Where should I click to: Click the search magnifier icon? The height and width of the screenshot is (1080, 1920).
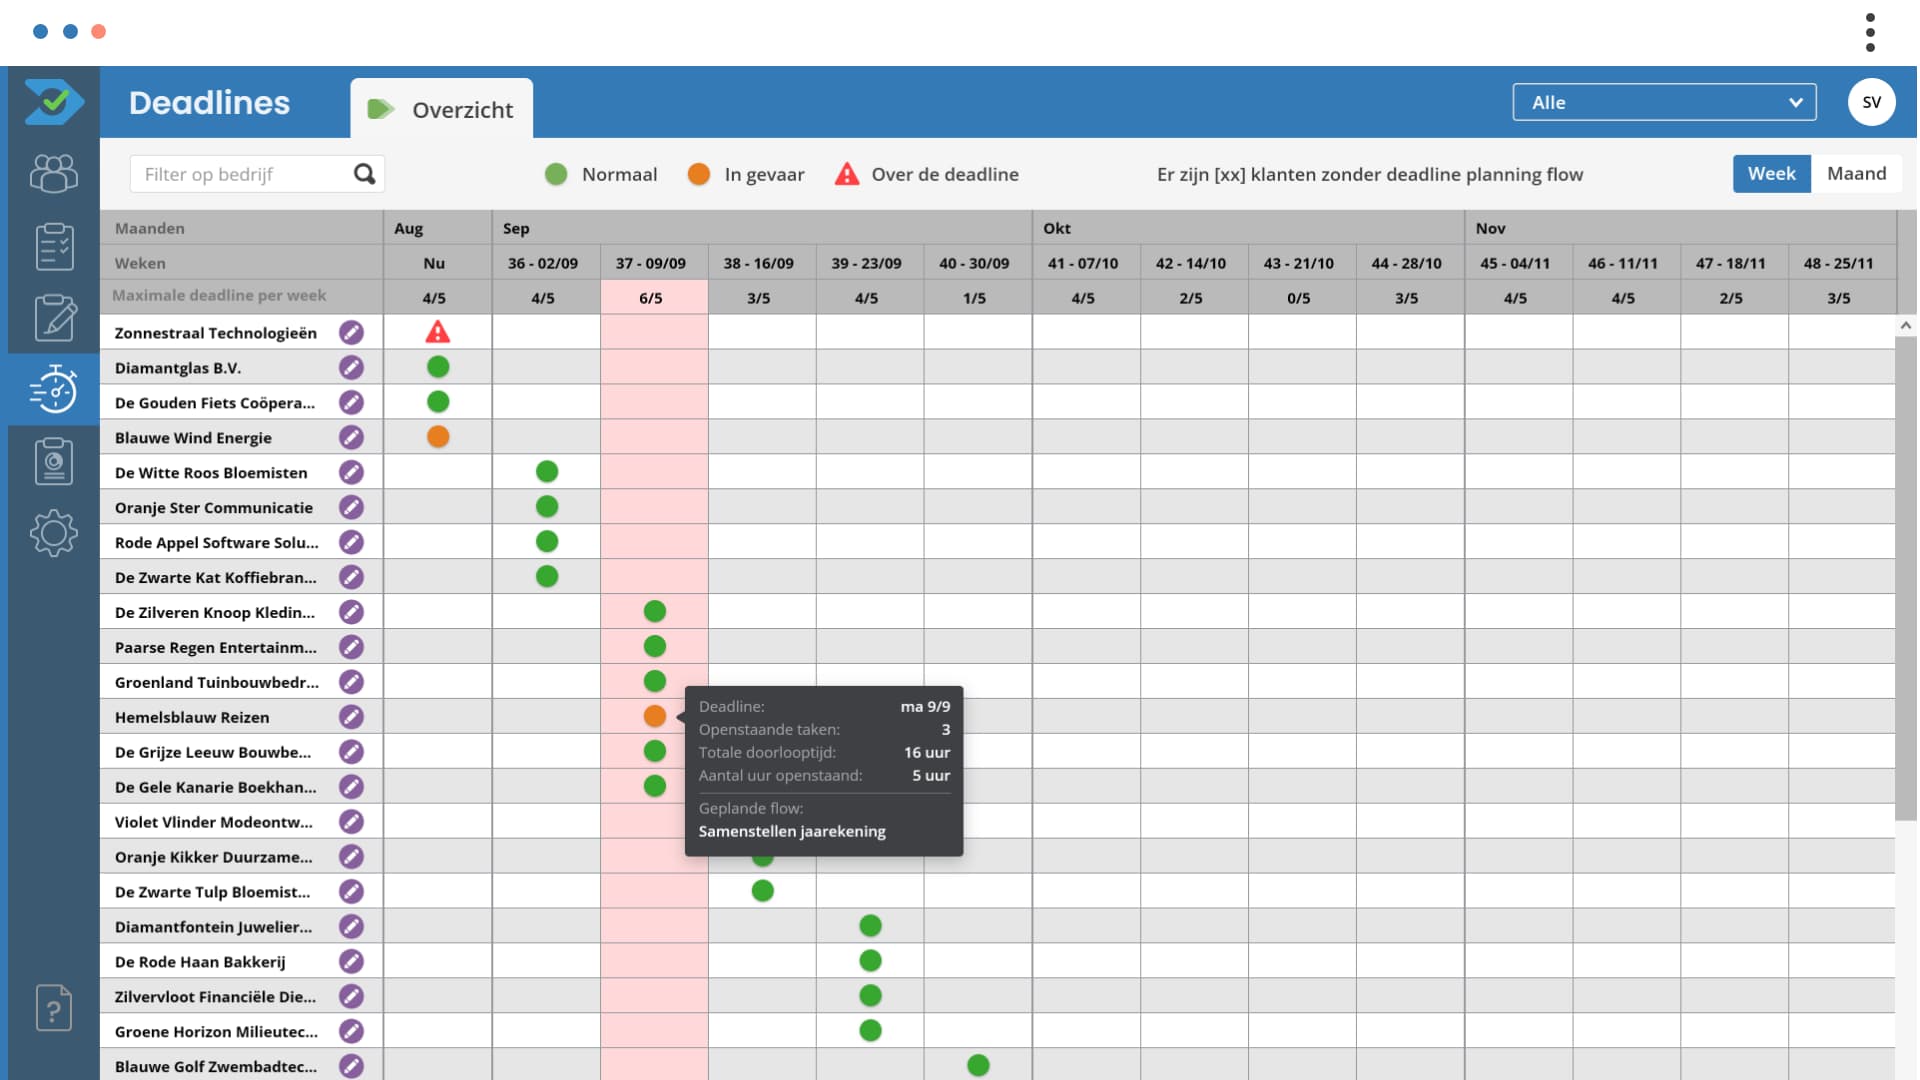(365, 174)
